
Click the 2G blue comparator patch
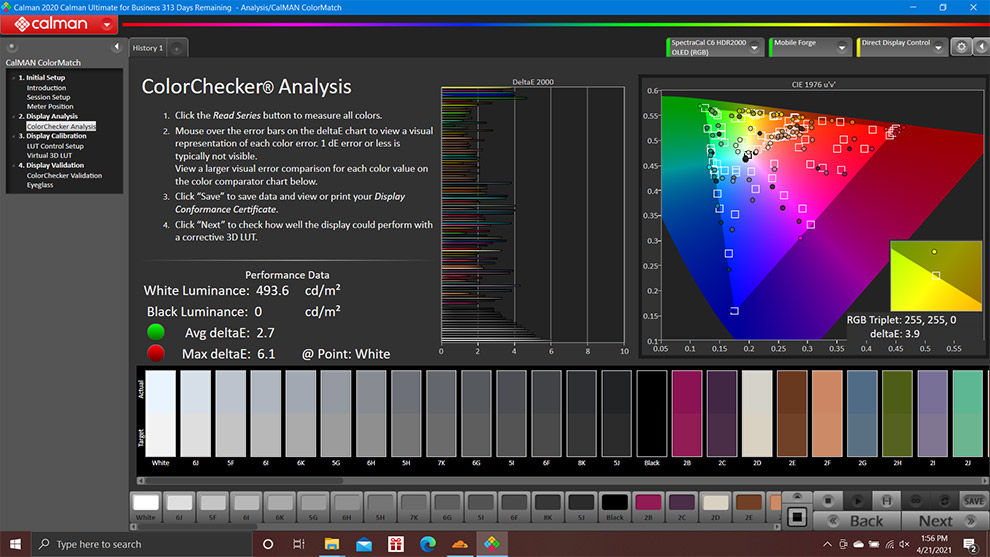coord(862,413)
